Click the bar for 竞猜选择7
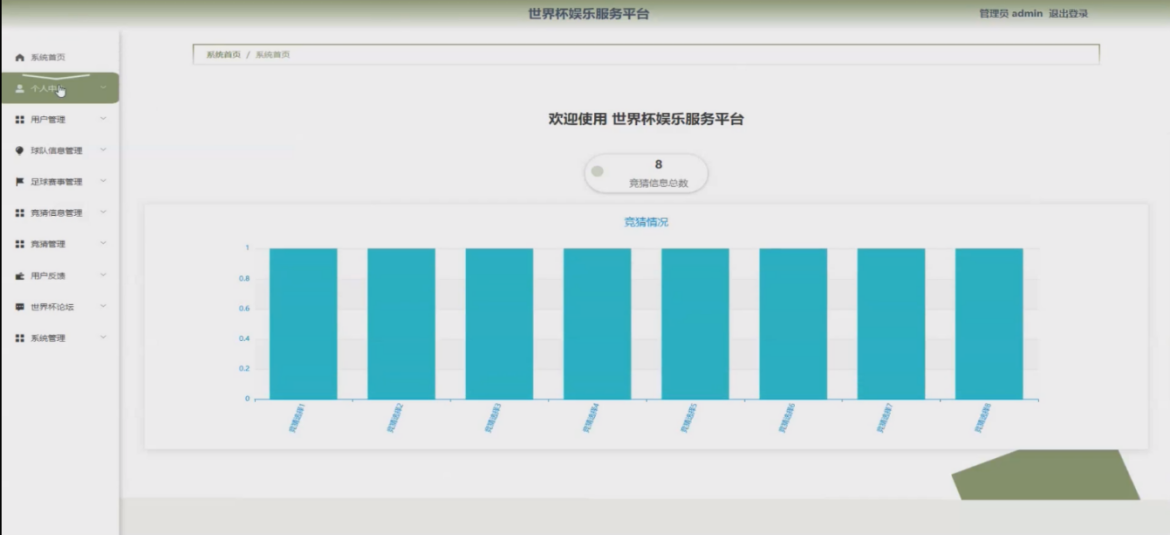 (x=891, y=324)
